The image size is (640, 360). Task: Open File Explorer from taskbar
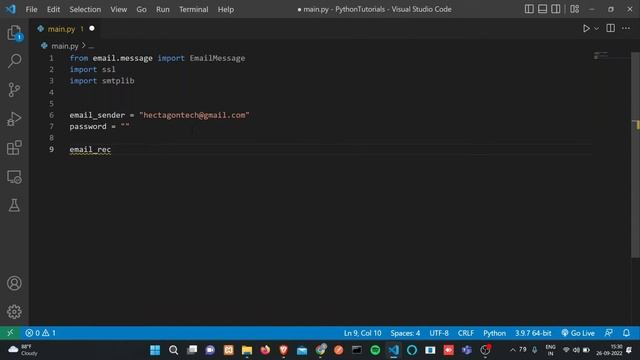(x=247, y=350)
